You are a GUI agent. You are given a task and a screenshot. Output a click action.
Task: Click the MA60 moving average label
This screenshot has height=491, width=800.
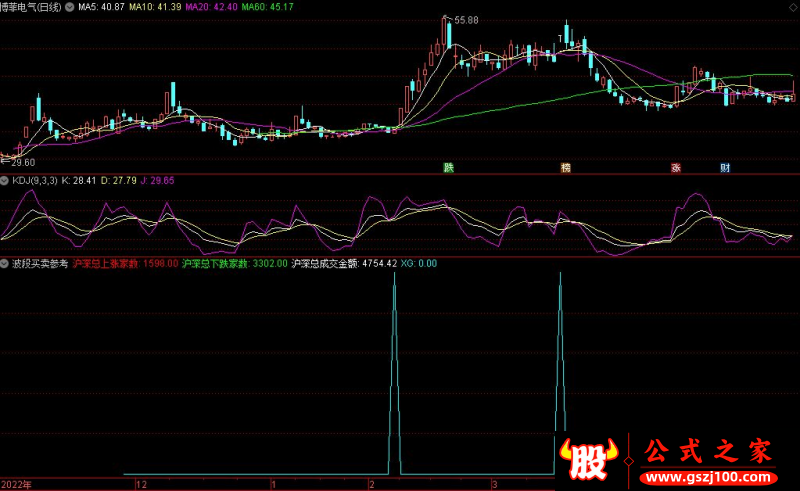[x=274, y=7]
